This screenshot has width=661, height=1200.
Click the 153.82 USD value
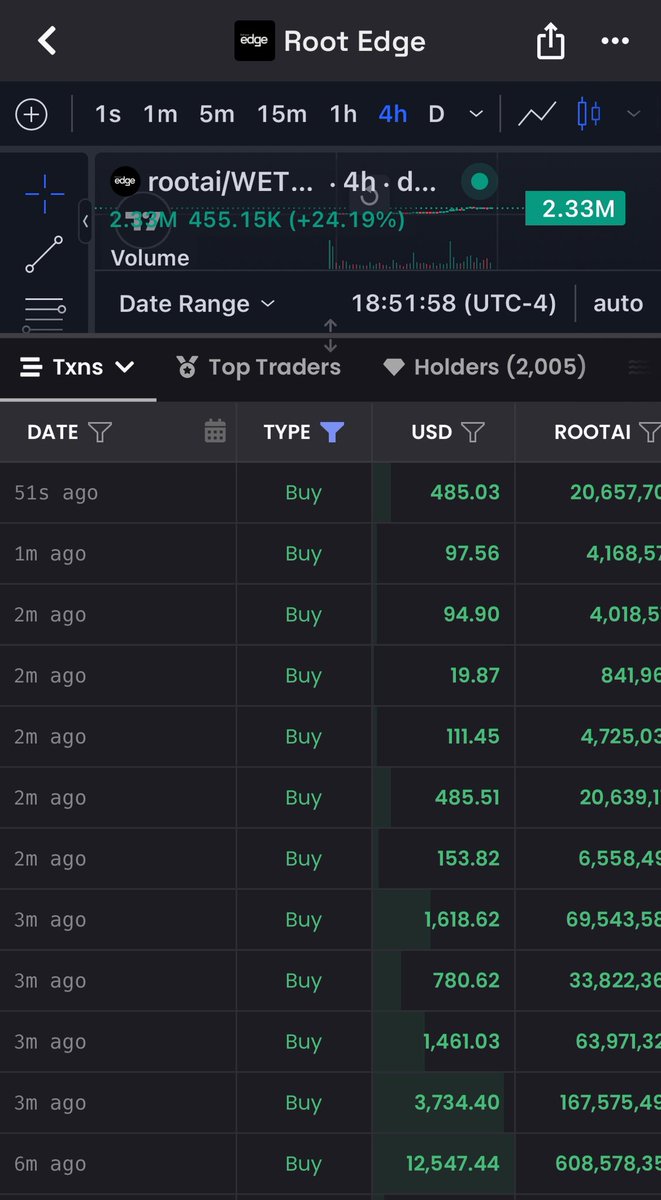[x=469, y=858]
